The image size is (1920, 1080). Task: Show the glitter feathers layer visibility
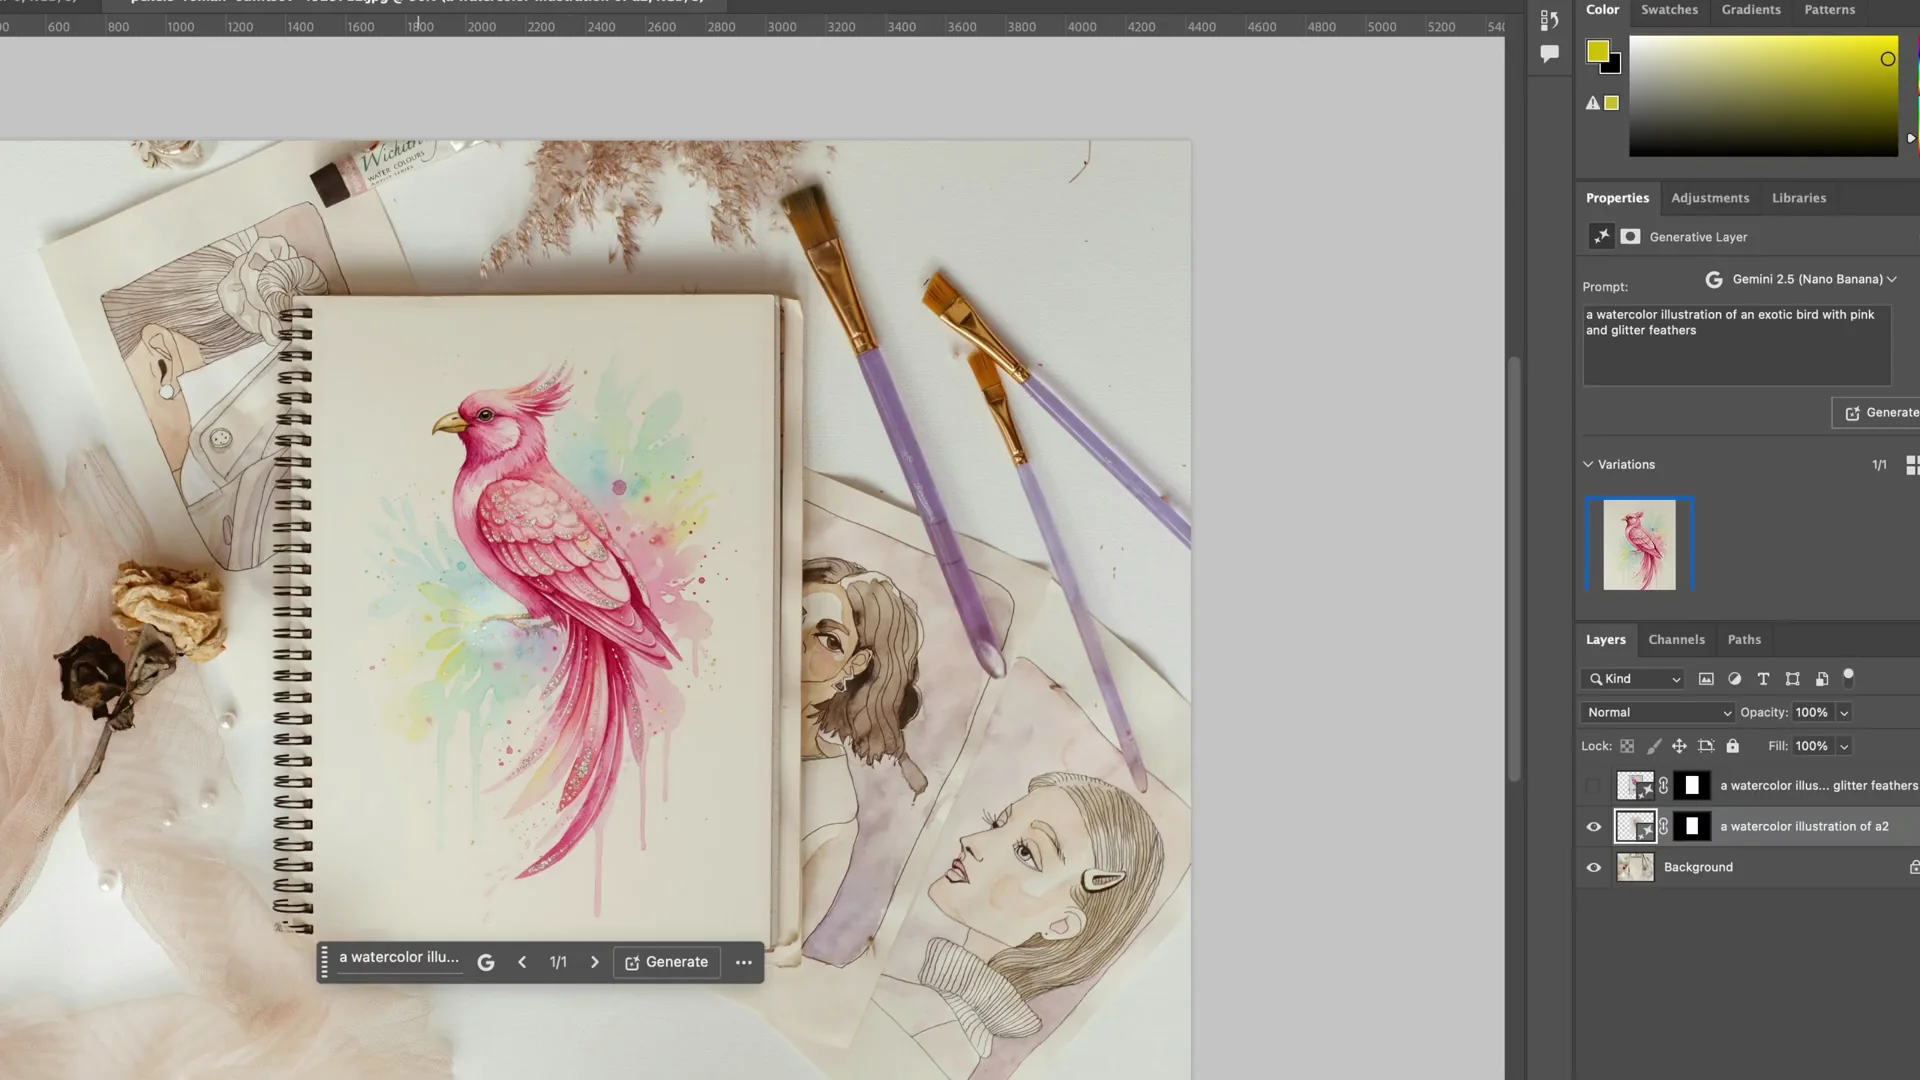click(1593, 786)
